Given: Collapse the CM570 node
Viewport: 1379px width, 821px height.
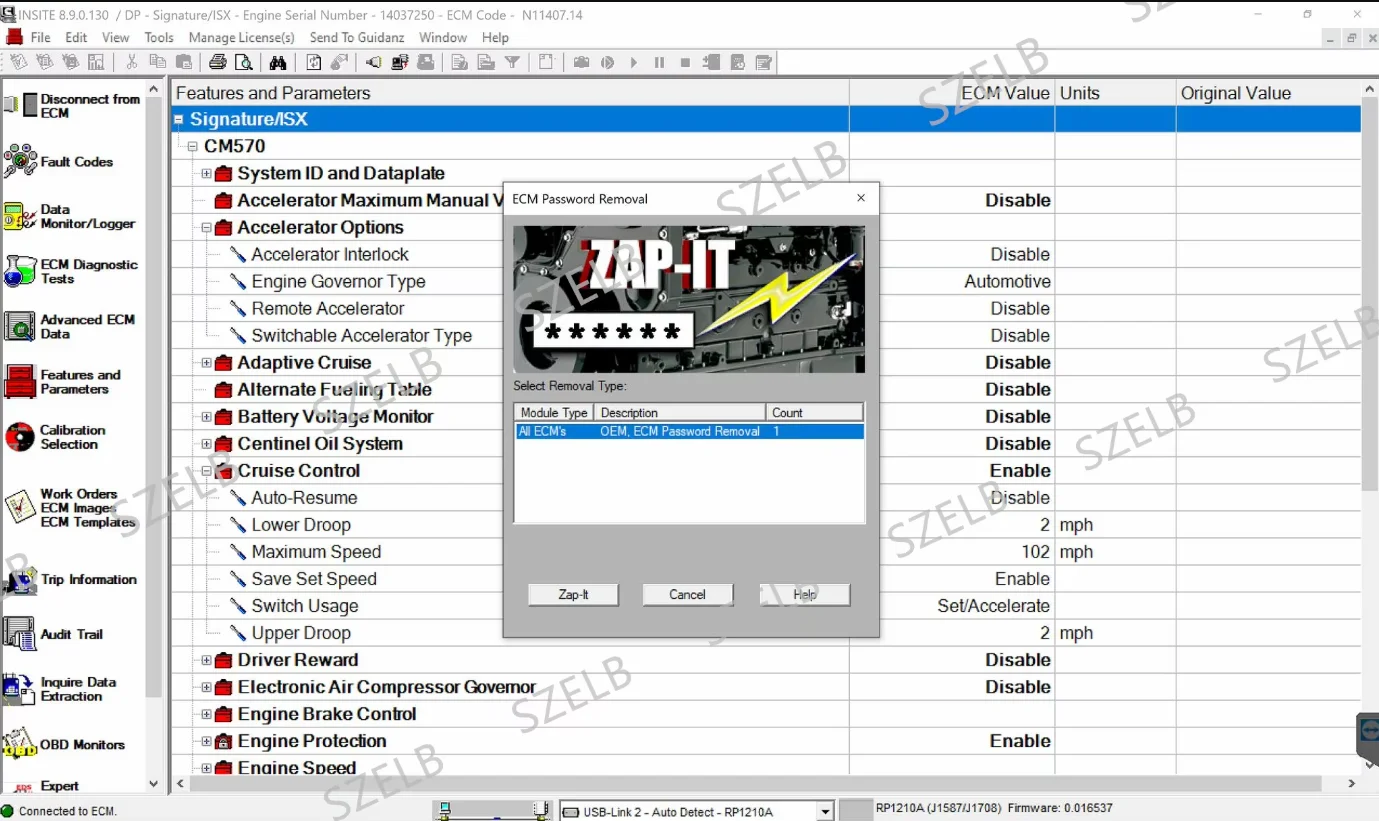Looking at the screenshot, I should pyautogui.click(x=193, y=146).
